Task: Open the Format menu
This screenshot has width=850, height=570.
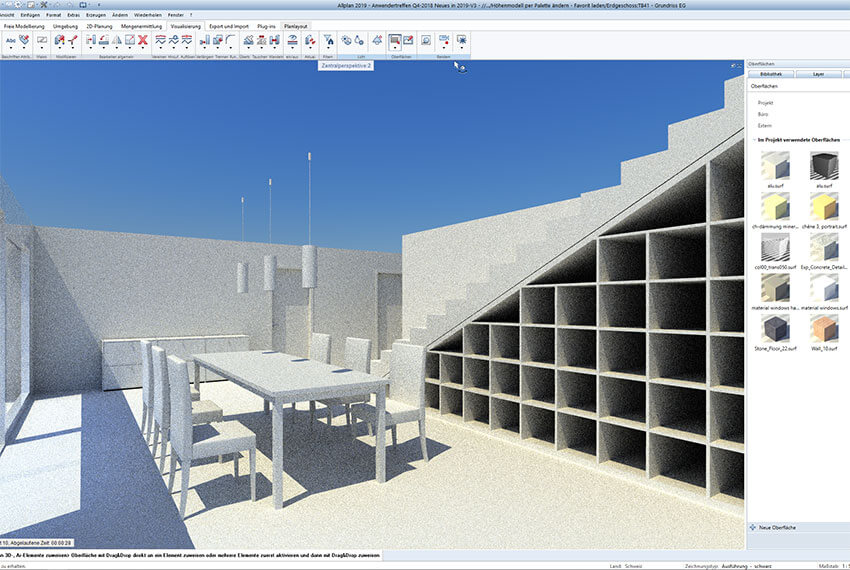Action: pos(52,16)
